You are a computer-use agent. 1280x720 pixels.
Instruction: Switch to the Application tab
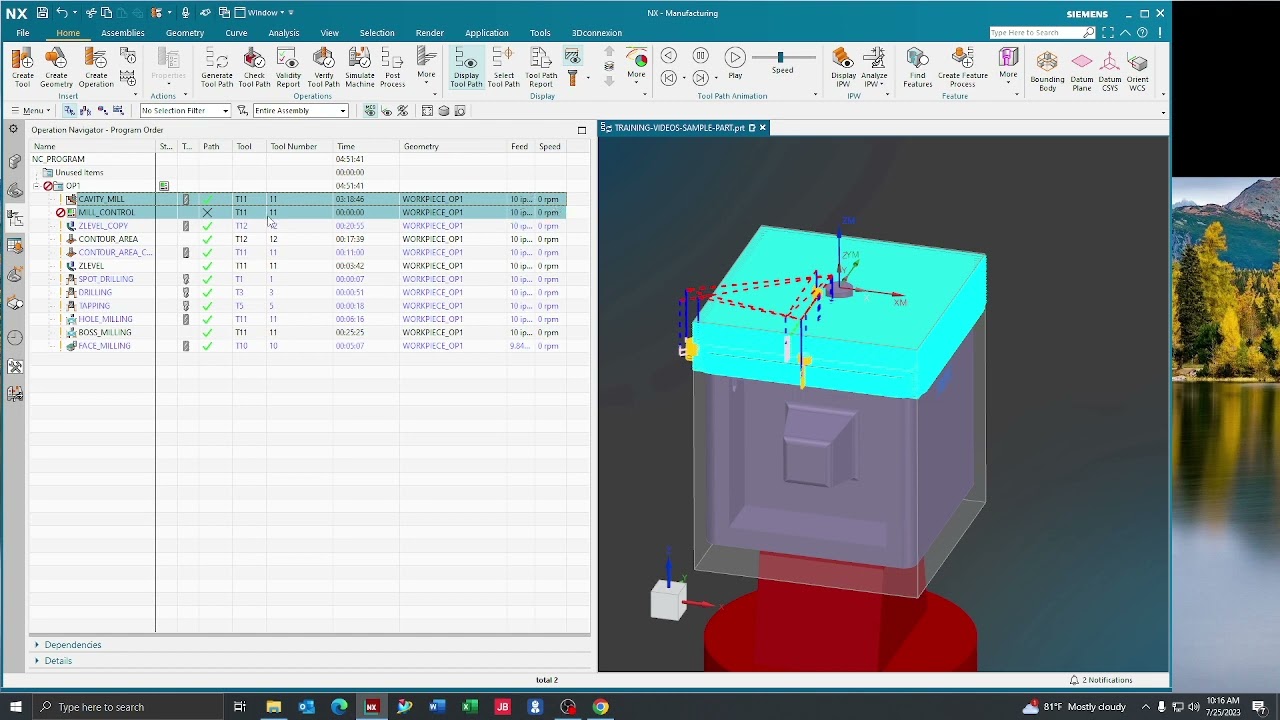tap(487, 33)
